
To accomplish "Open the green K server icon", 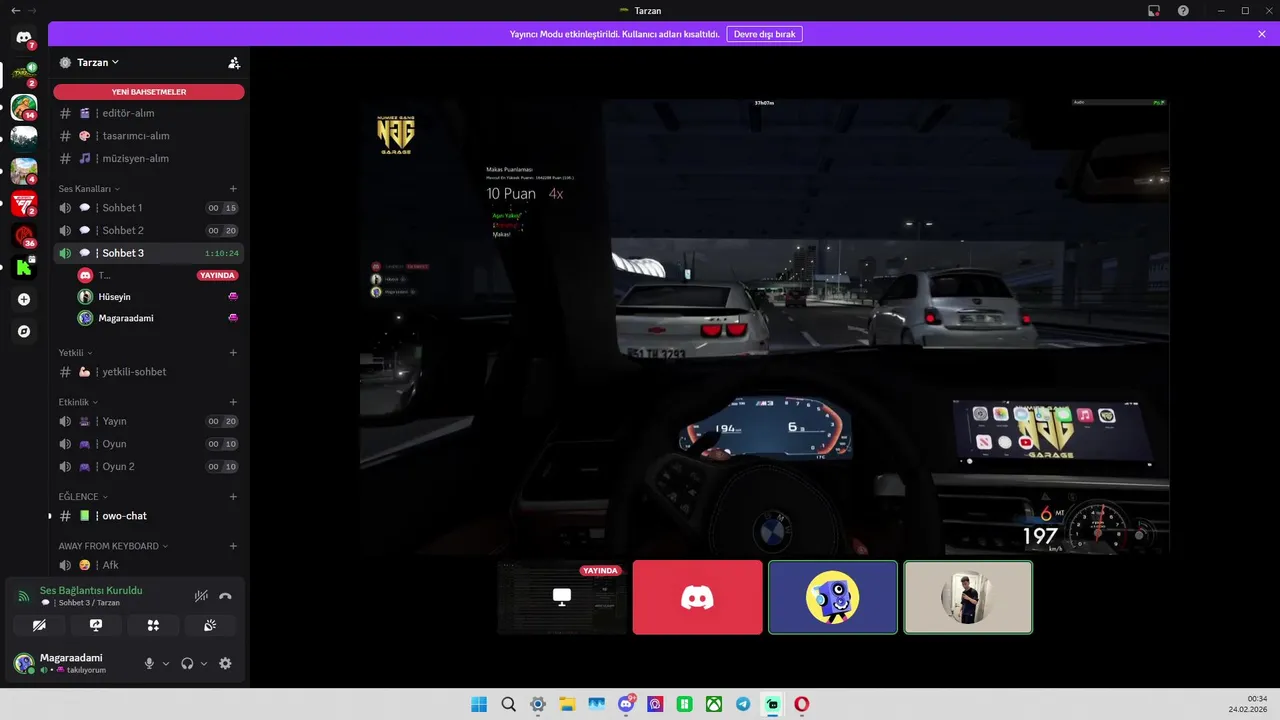I will 24,267.
